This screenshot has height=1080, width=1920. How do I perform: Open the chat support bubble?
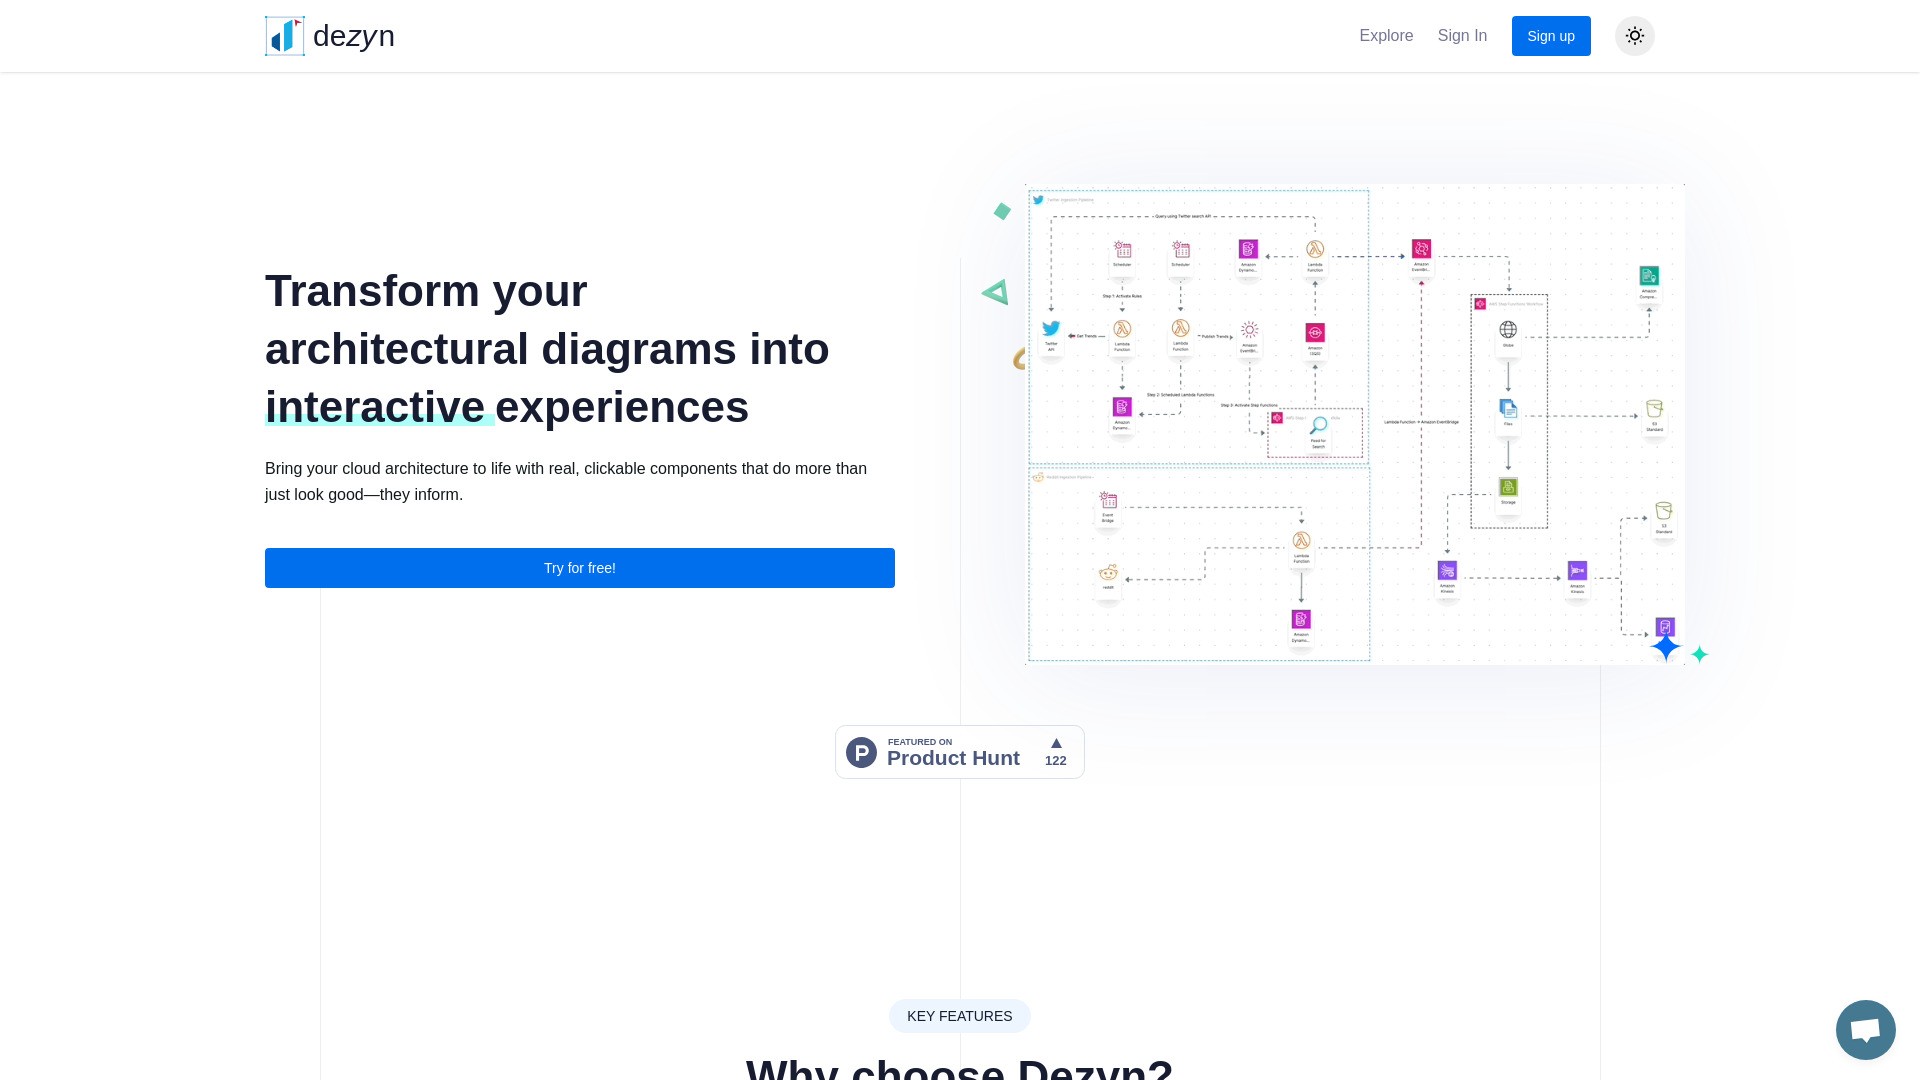coord(1865,1029)
